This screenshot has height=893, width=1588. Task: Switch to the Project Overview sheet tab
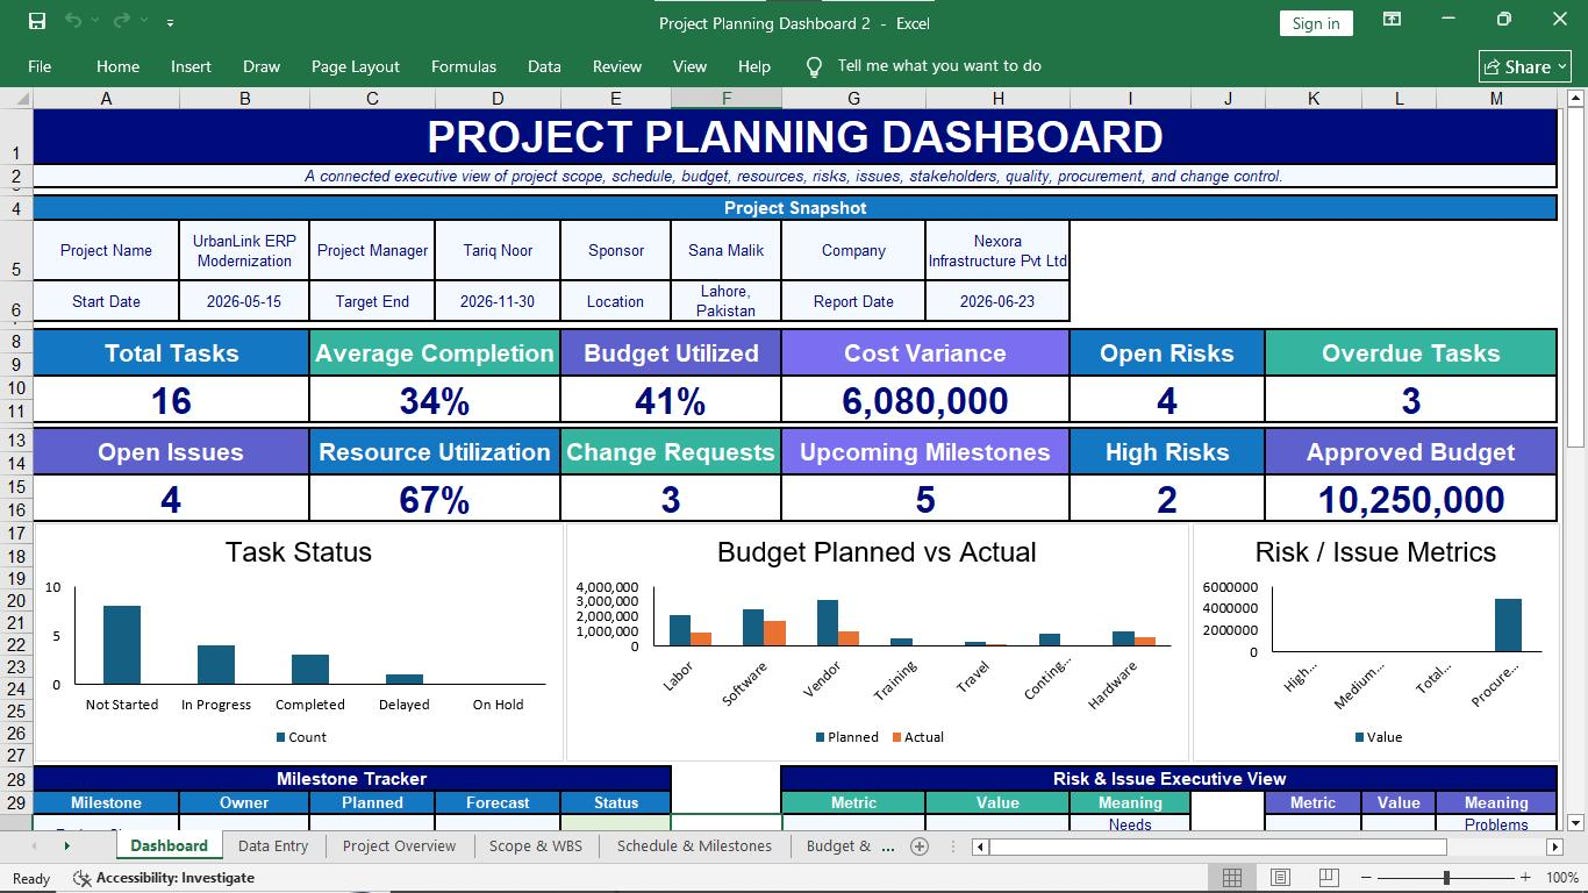(399, 846)
